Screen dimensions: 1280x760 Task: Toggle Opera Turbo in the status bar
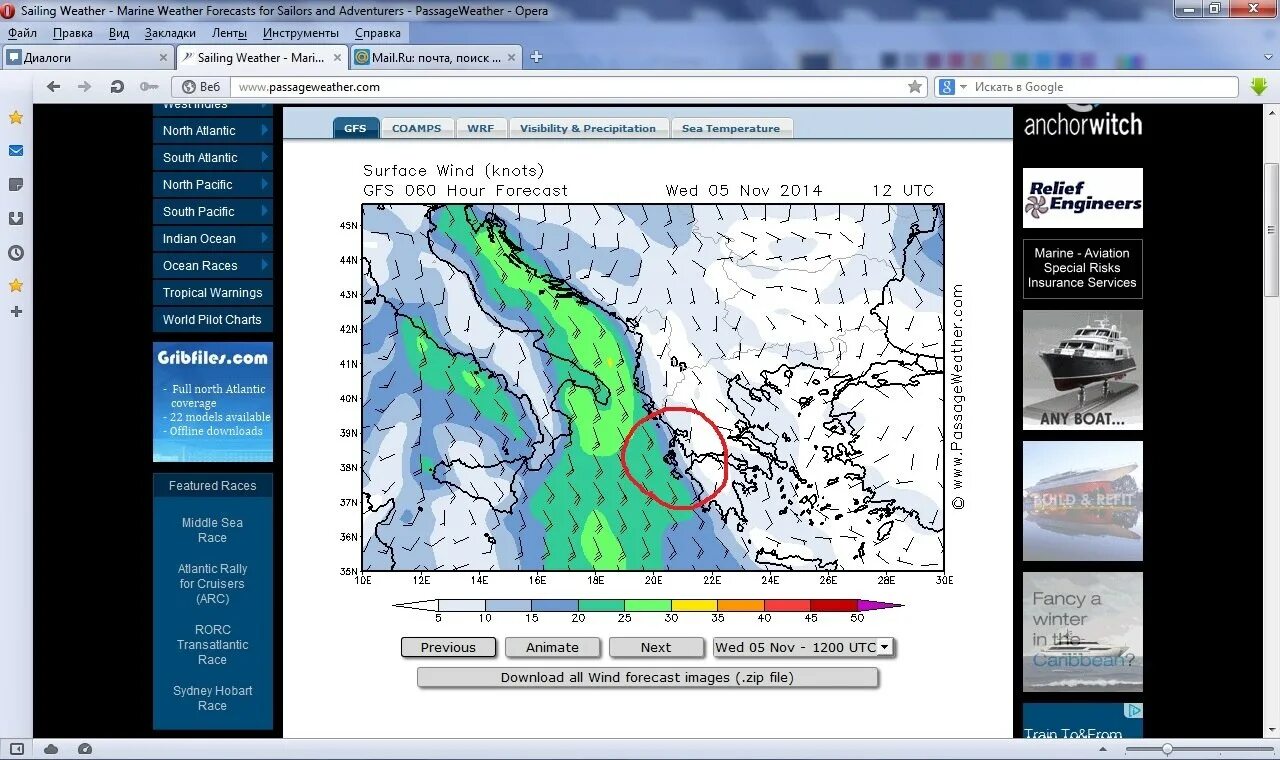[x=85, y=748]
